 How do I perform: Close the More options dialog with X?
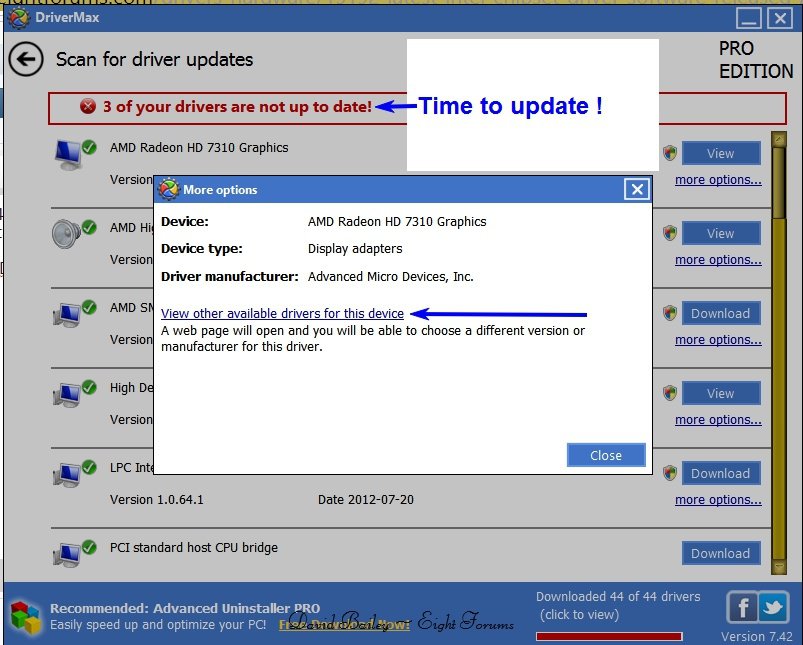click(636, 189)
